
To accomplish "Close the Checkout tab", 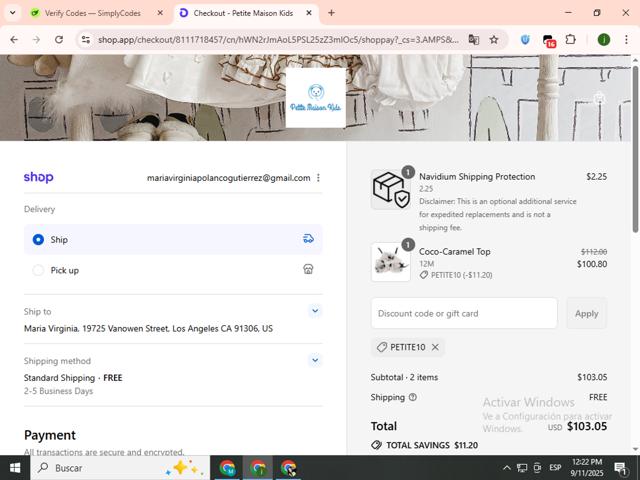I will point(309,13).
